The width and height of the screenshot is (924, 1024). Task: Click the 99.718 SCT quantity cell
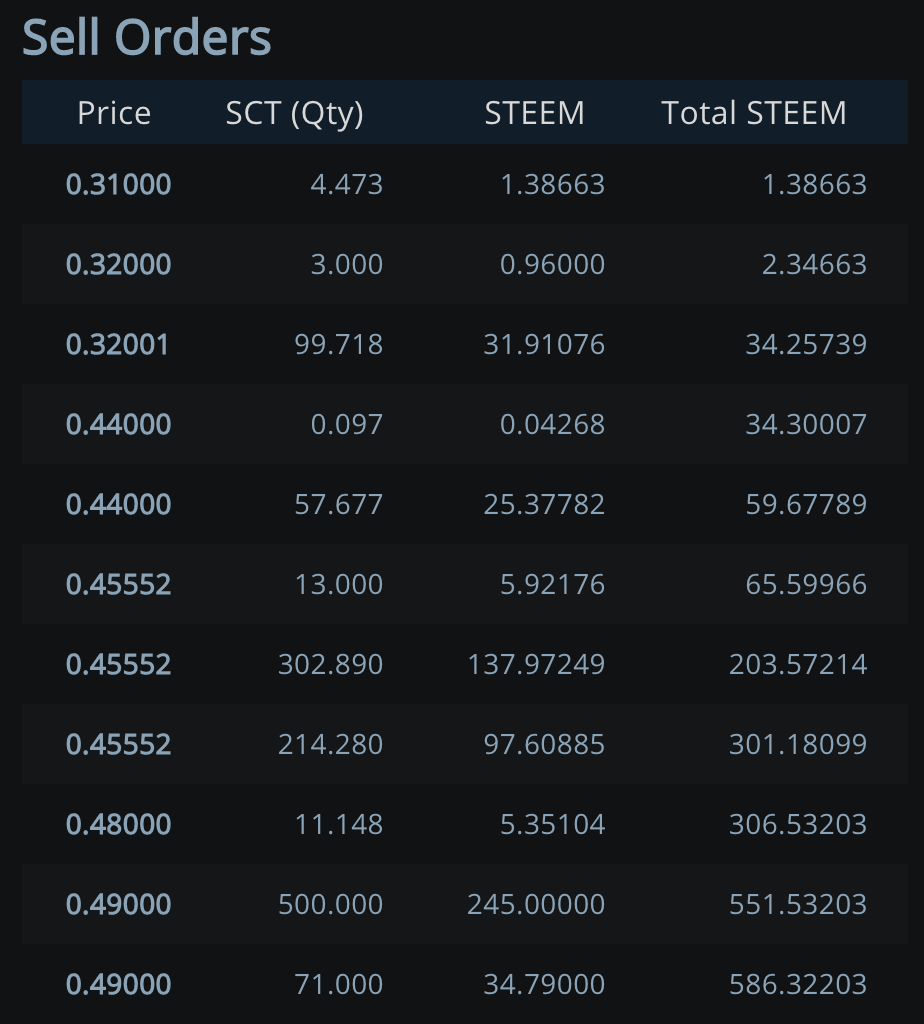(338, 344)
